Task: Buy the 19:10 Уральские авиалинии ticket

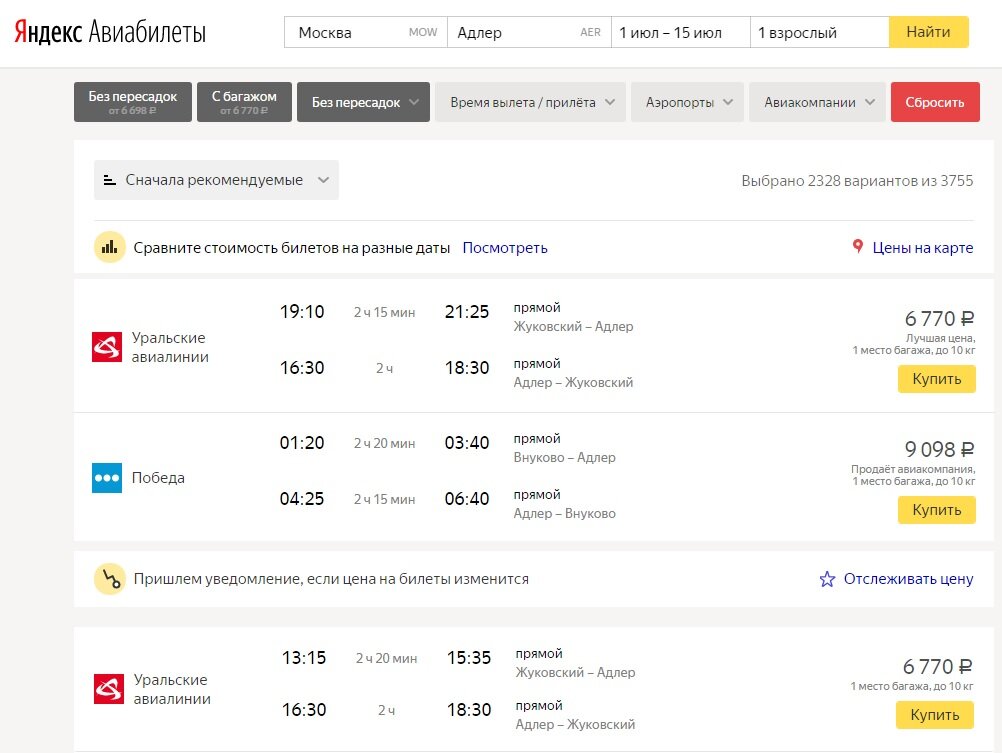Action: tap(936, 379)
